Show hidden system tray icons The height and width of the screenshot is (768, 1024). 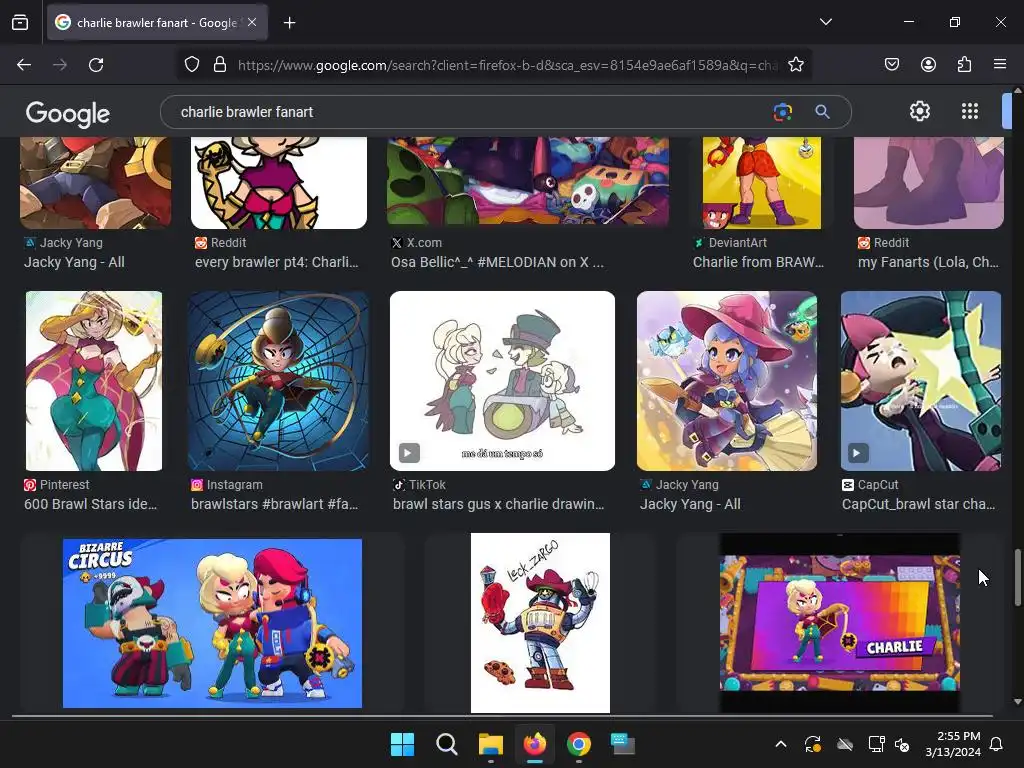pyautogui.click(x=780, y=744)
